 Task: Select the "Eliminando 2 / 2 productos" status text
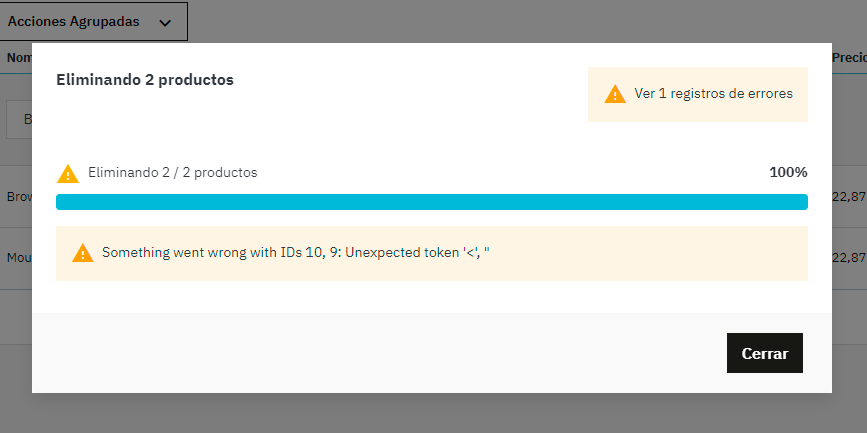172,172
